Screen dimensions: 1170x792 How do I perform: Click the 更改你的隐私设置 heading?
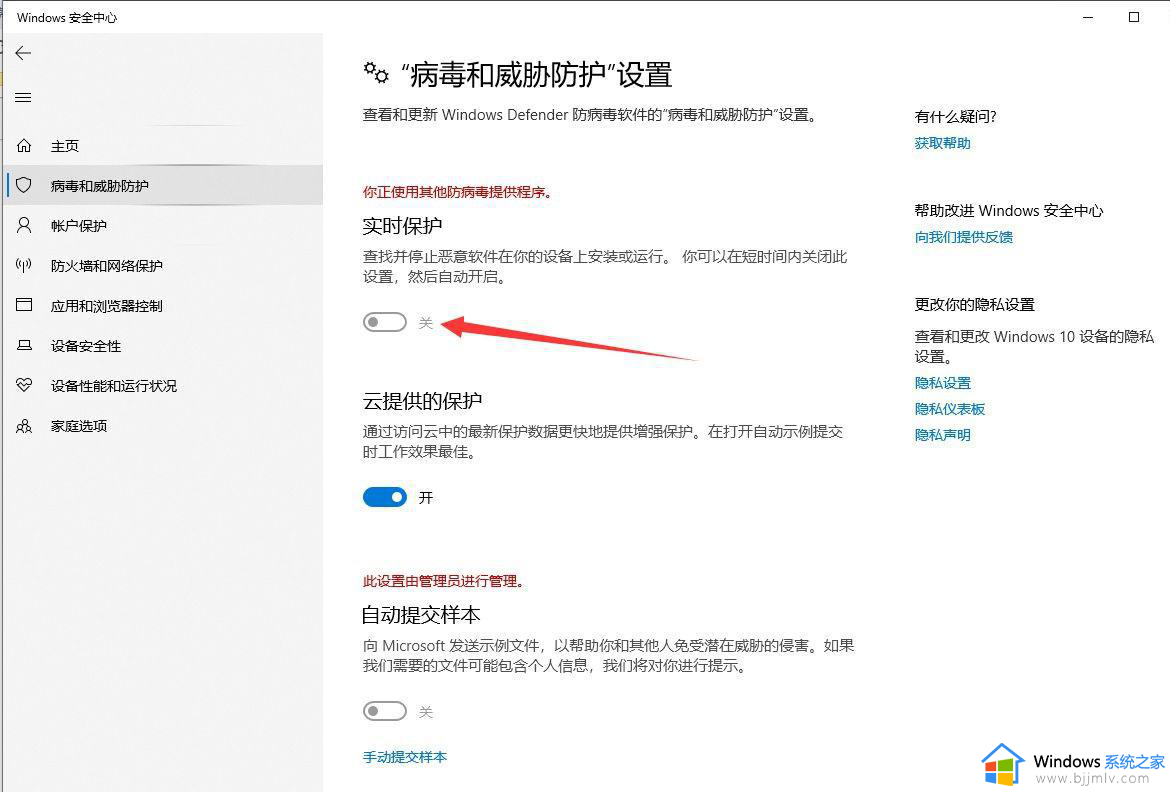[975, 305]
